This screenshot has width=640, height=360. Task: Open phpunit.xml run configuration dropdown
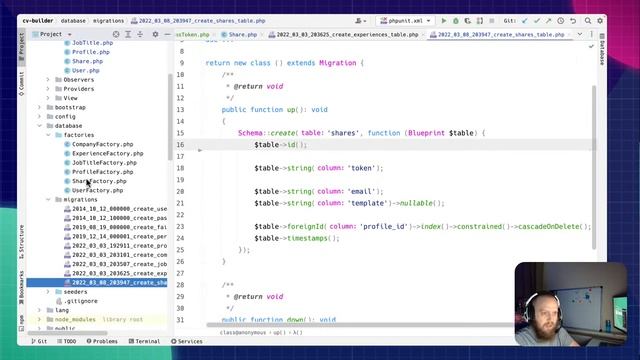pyautogui.click(x=405, y=21)
